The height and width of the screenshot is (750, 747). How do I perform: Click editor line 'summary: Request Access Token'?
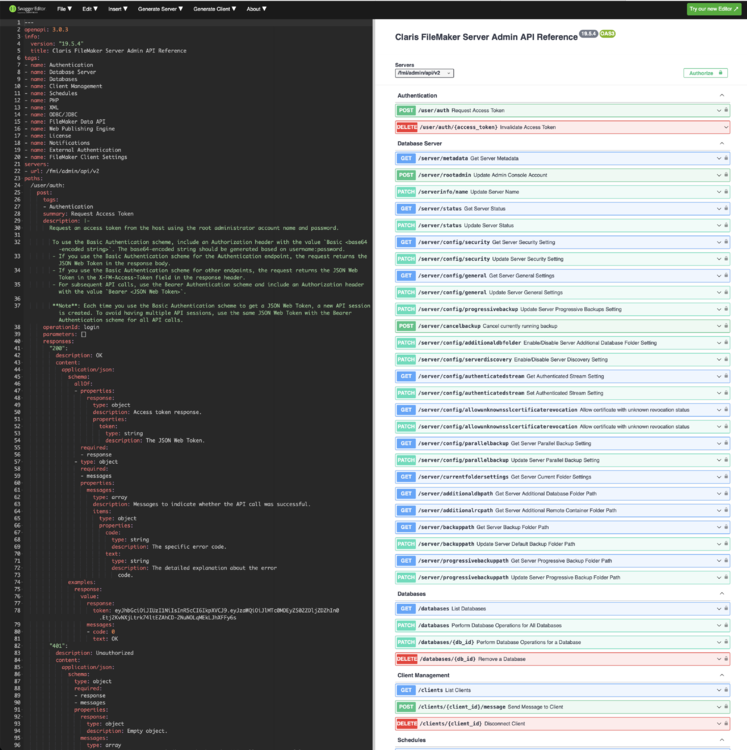click(x=88, y=214)
